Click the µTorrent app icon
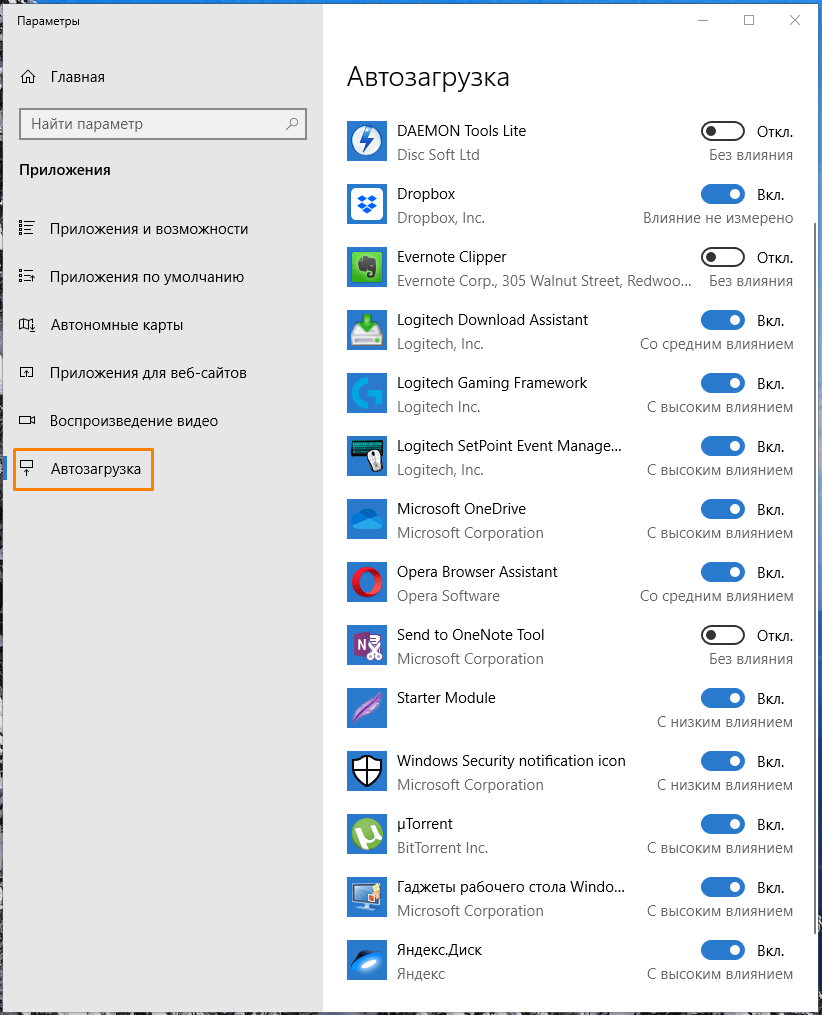 point(366,835)
